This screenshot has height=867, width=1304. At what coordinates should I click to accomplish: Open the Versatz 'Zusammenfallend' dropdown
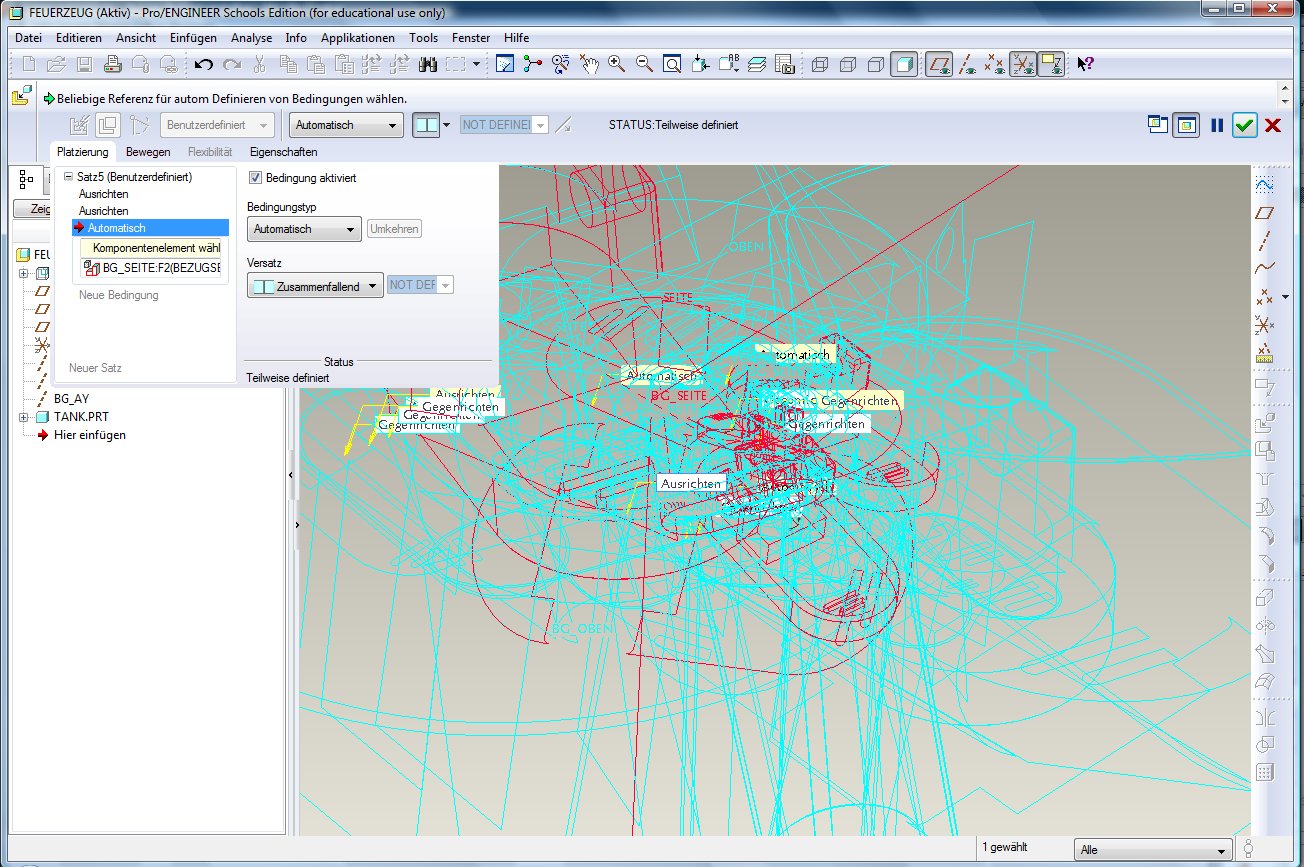(316, 286)
